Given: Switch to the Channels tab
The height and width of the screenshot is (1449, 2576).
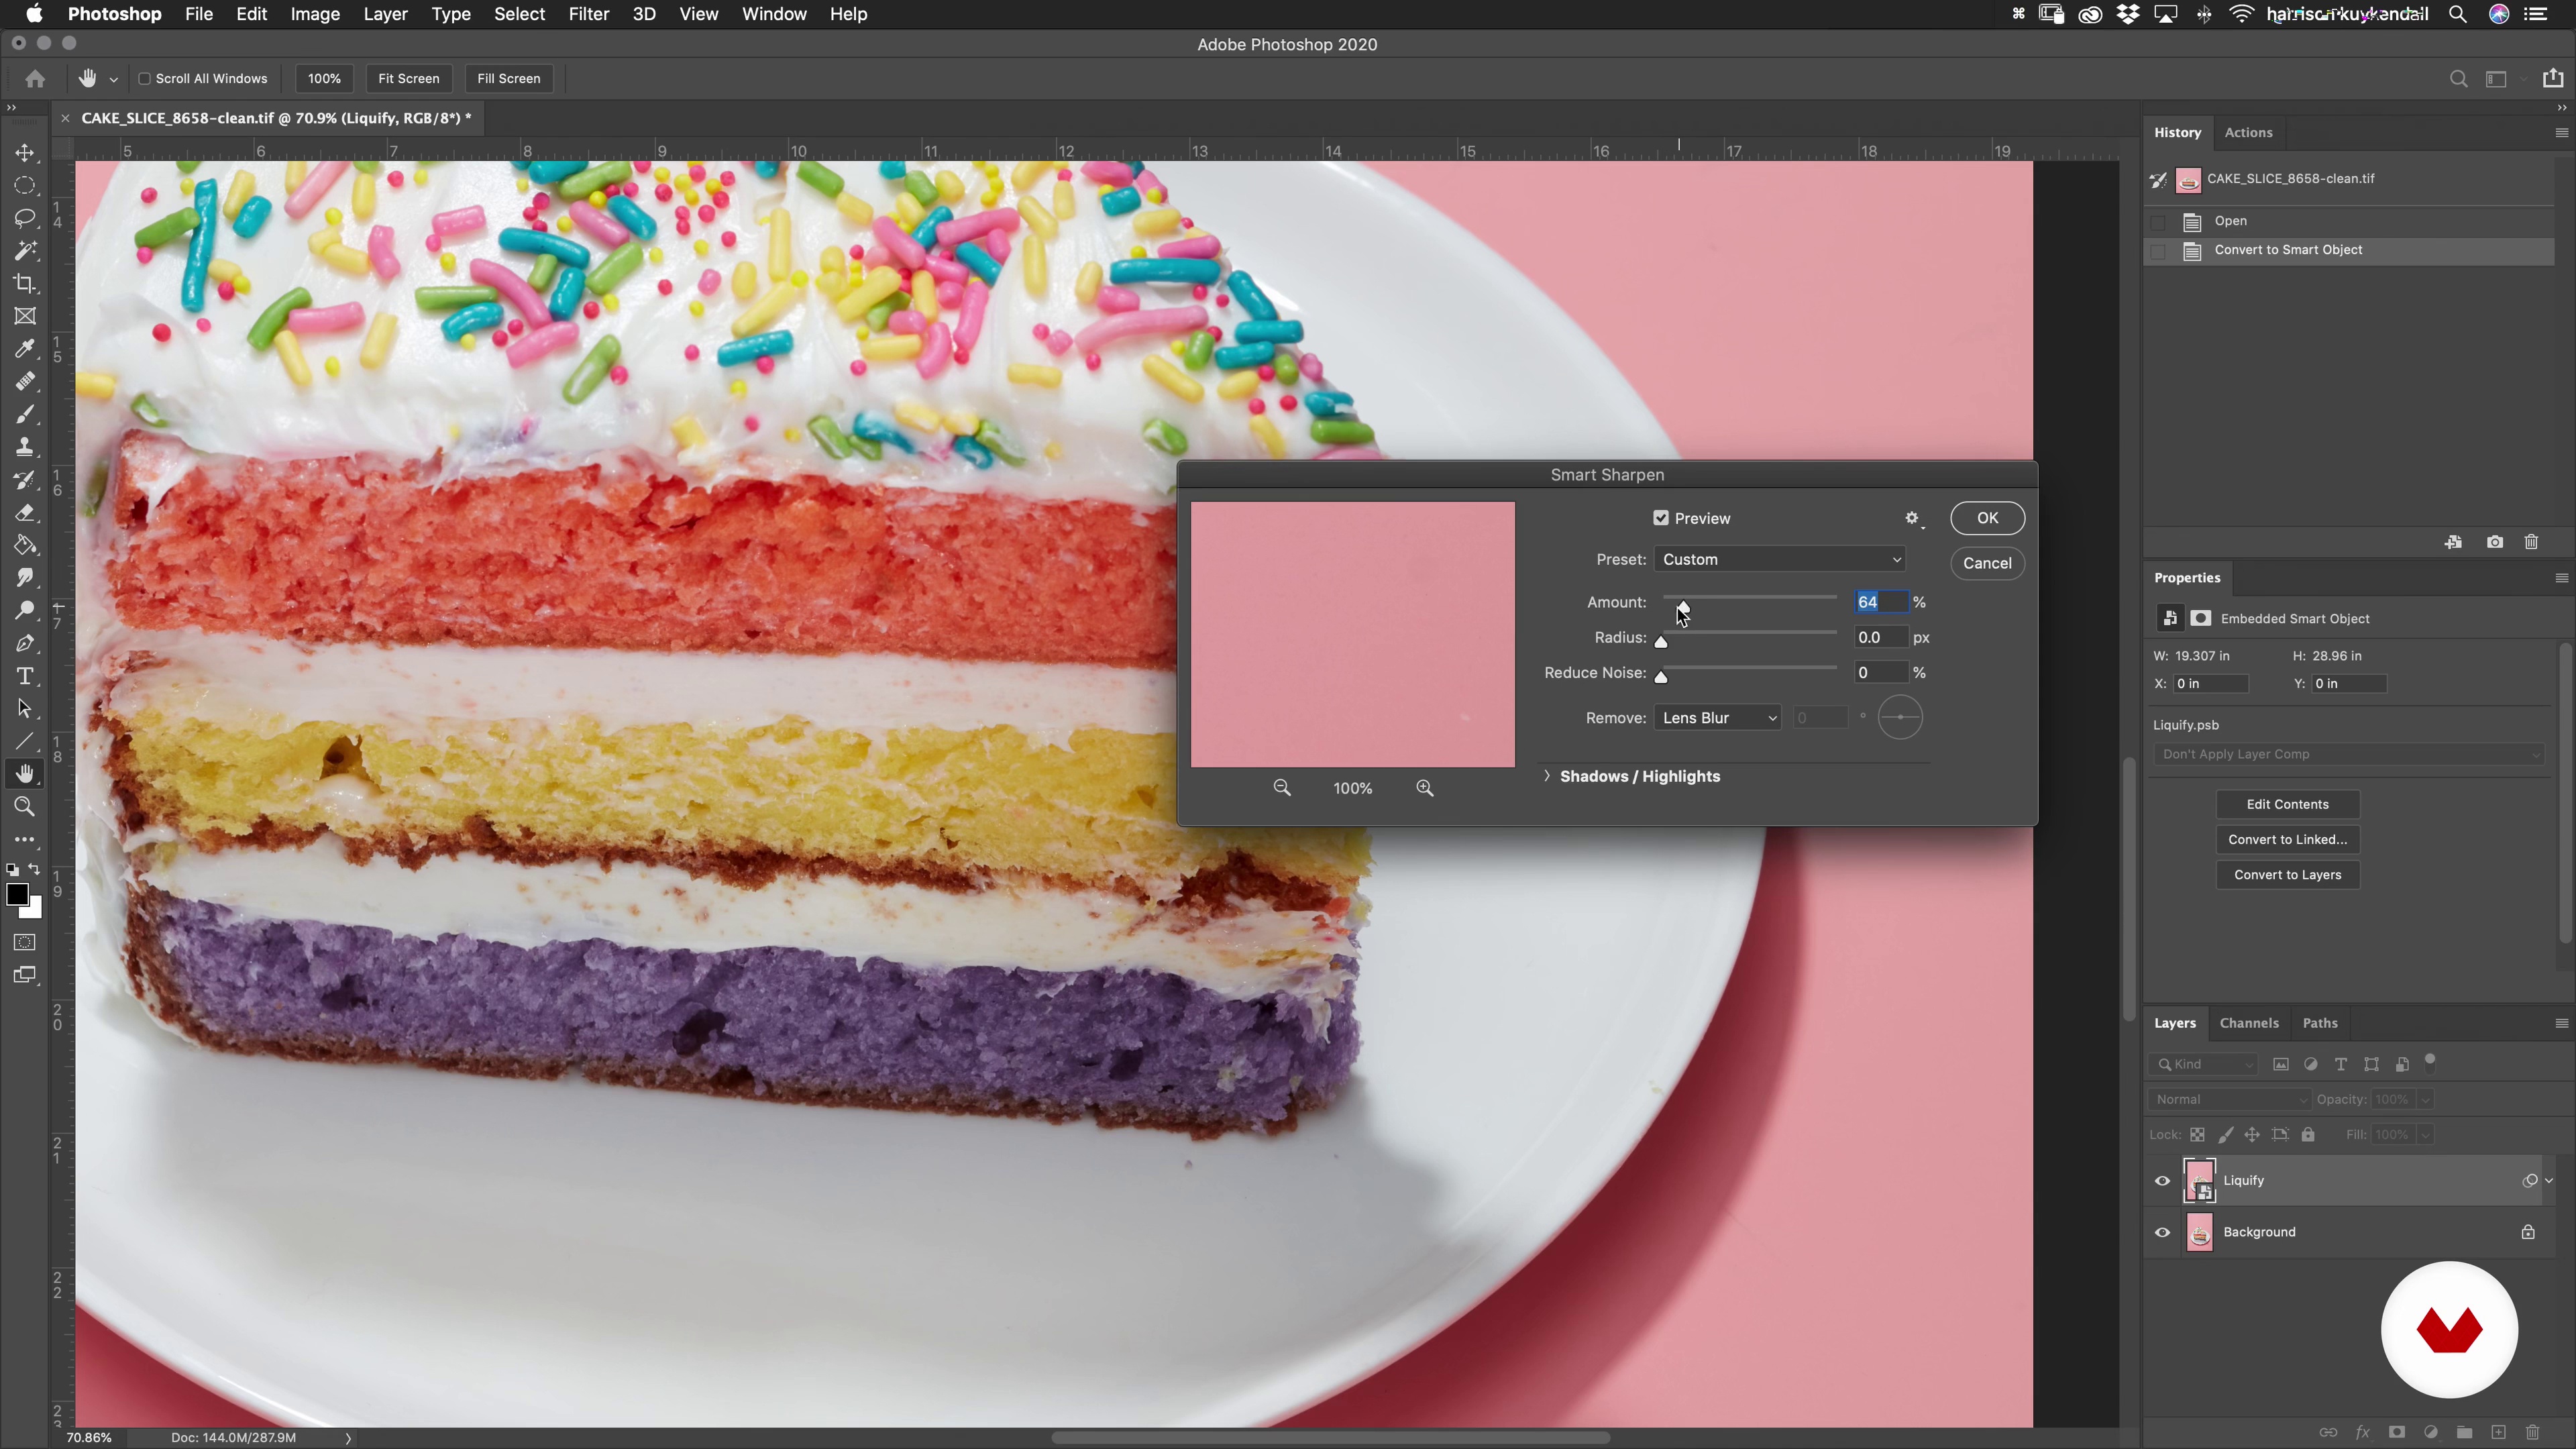Looking at the screenshot, I should (x=2249, y=1023).
